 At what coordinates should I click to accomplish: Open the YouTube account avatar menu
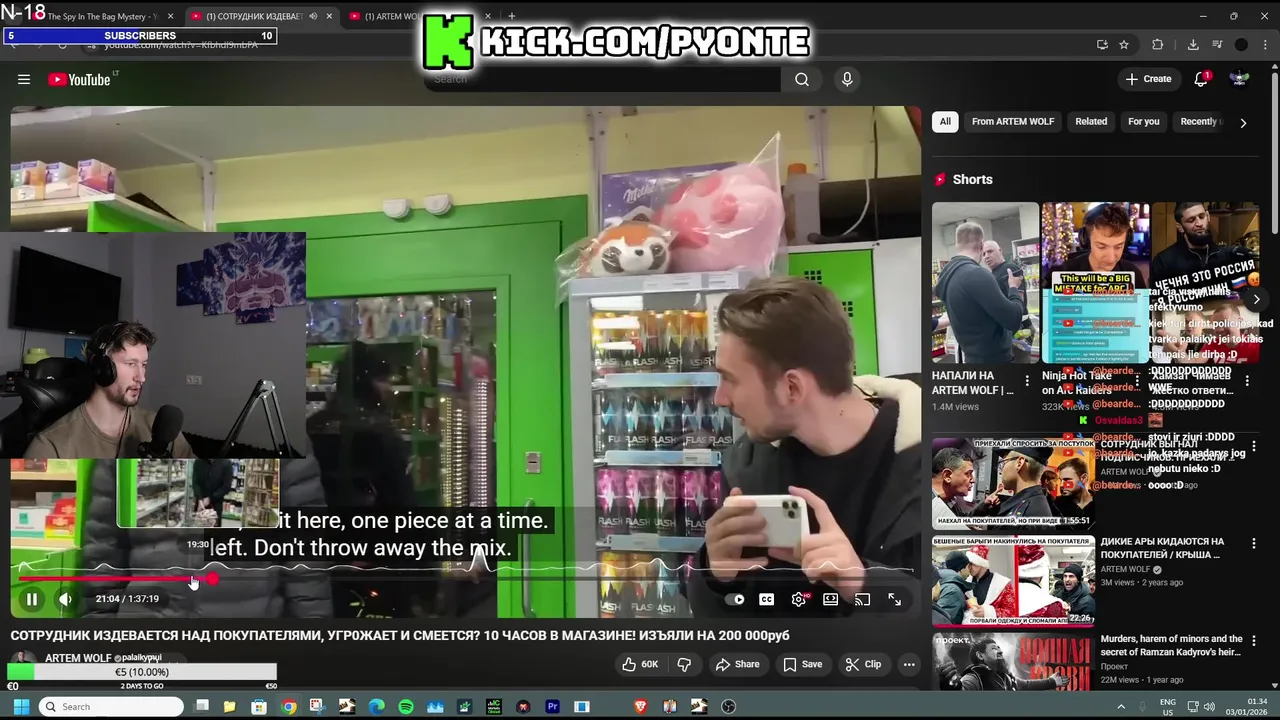click(1240, 79)
